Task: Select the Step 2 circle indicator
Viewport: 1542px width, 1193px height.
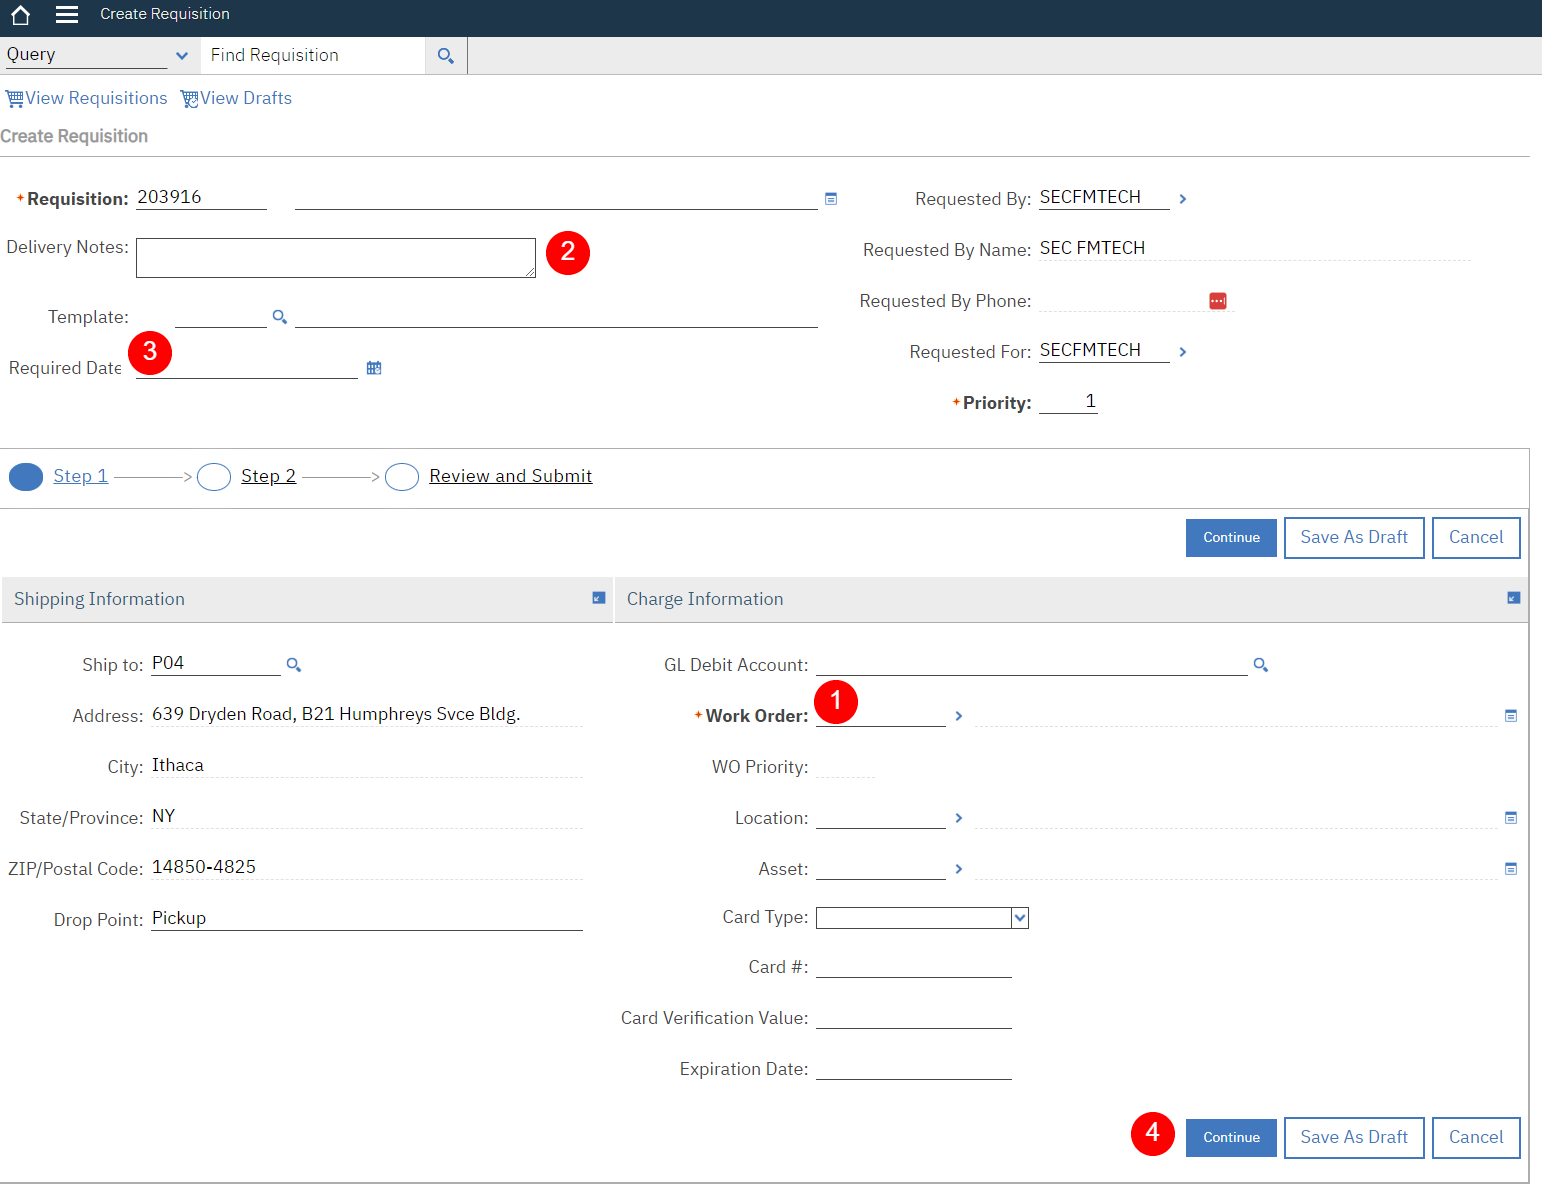Action: tap(214, 477)
